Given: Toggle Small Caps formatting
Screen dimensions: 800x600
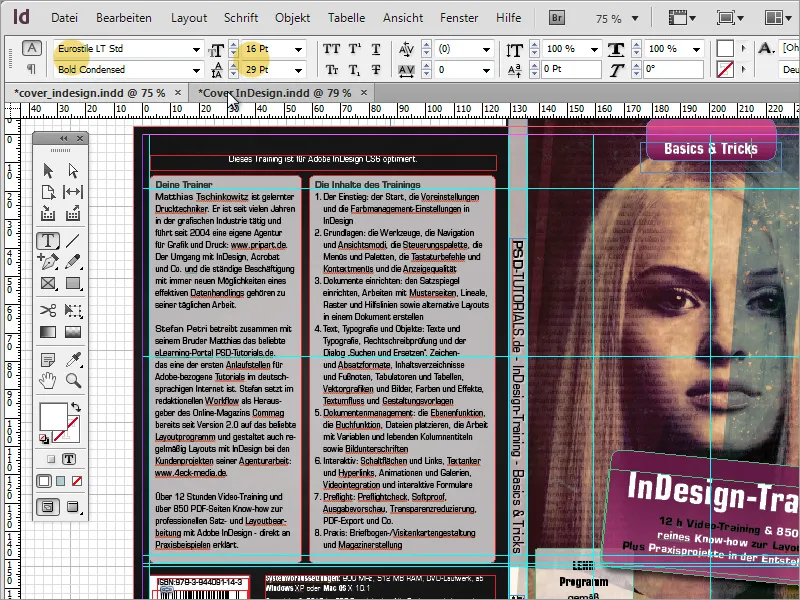Looking at the screenshot, I should pos(331,69).
